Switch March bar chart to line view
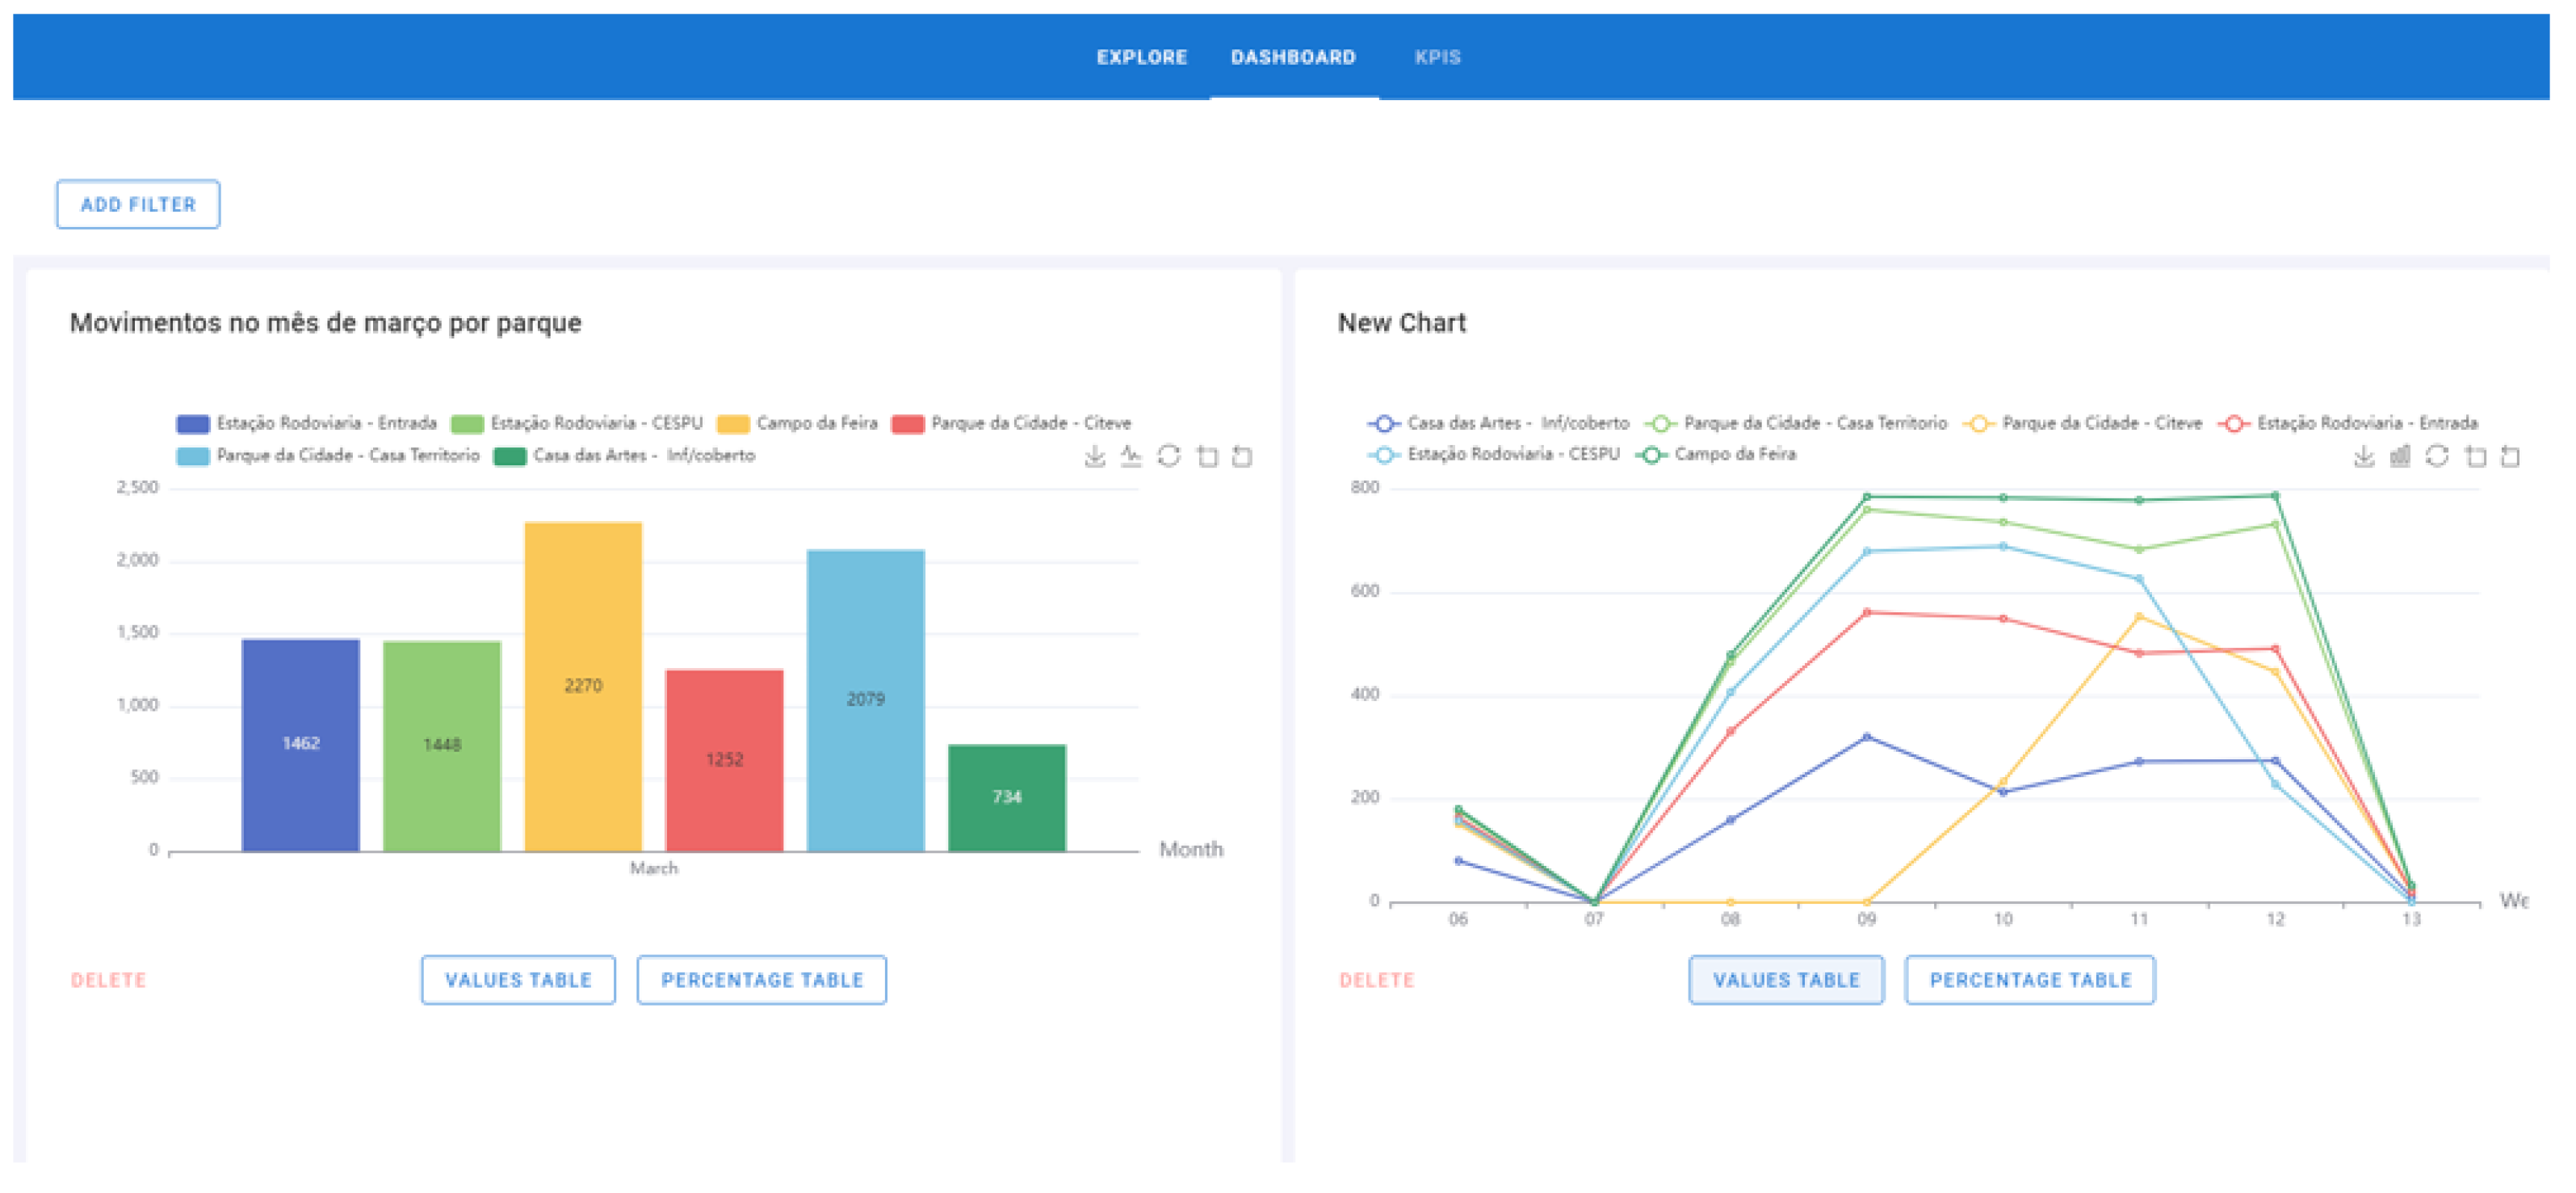The height and width of the screenshot is (1193, 2576). point(1131,457)
